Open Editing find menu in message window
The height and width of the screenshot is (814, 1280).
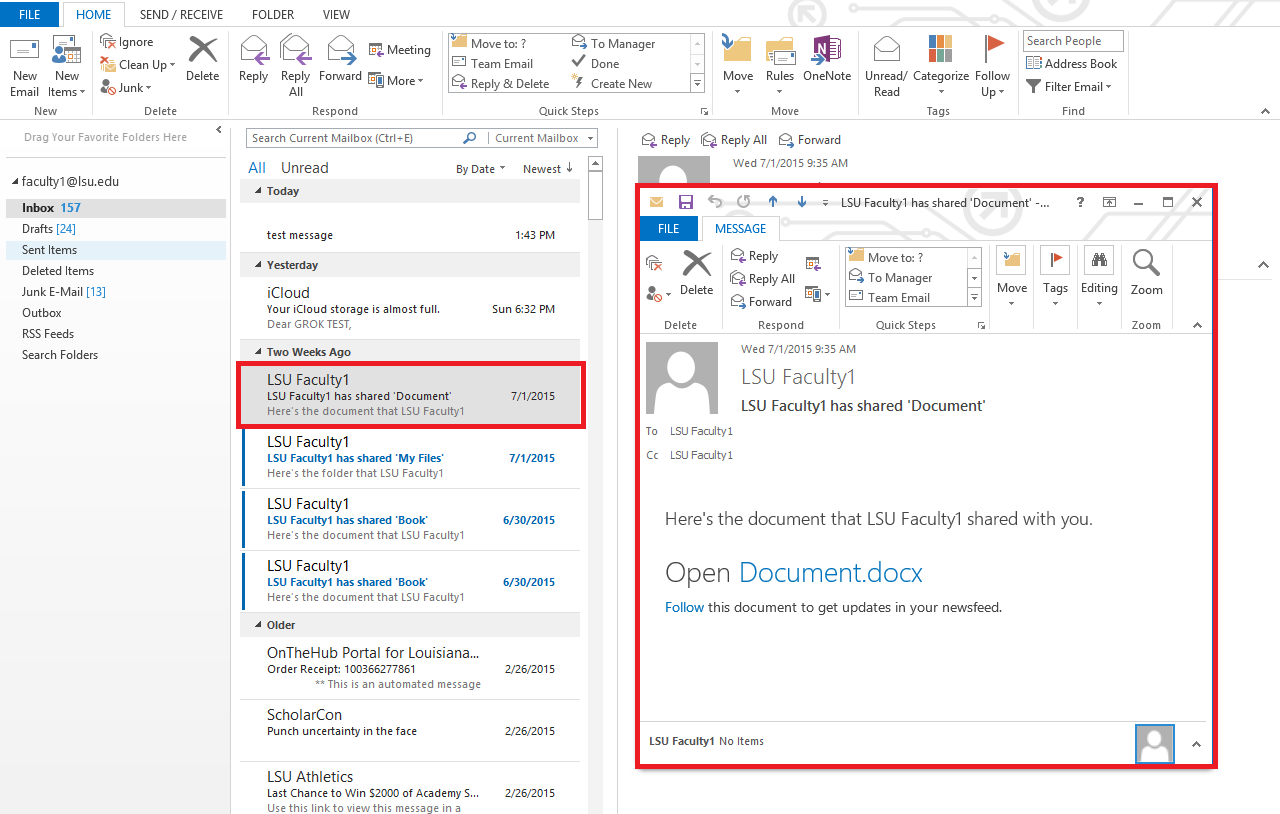click(x=1099, y=276)
